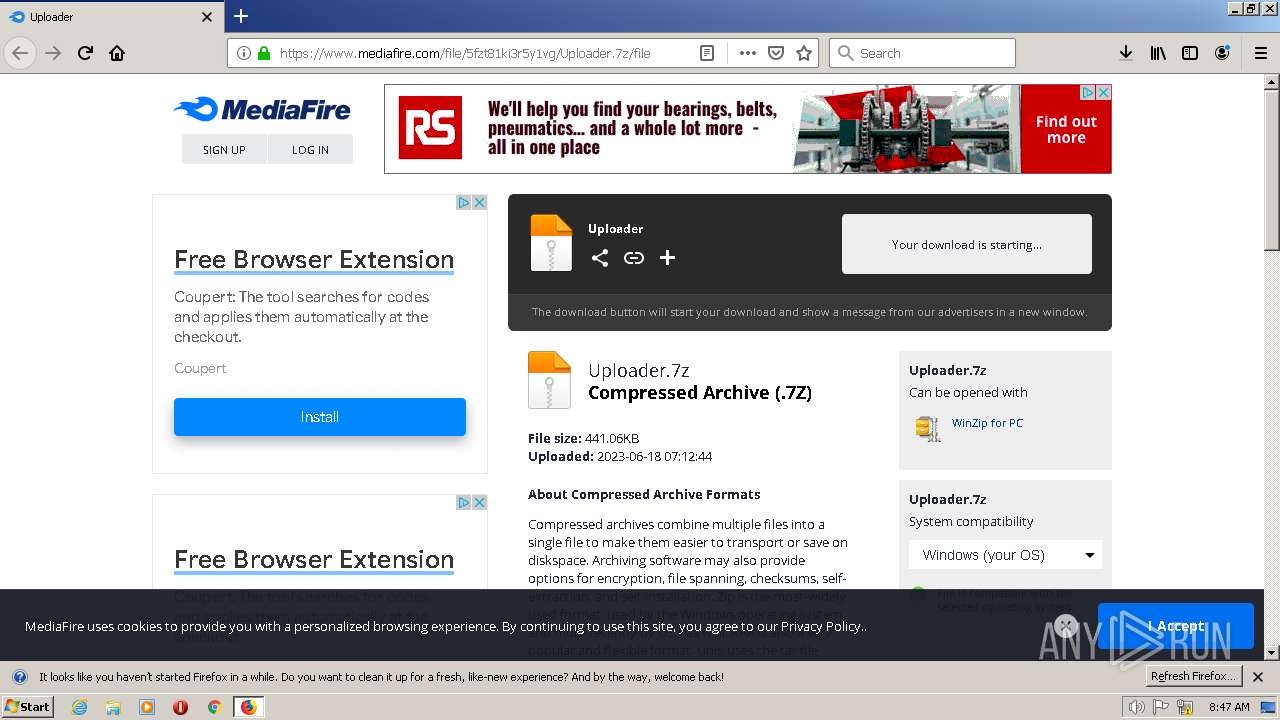Open the Firefox home page icon
The image size is (1280, 720).
(117, 53)
